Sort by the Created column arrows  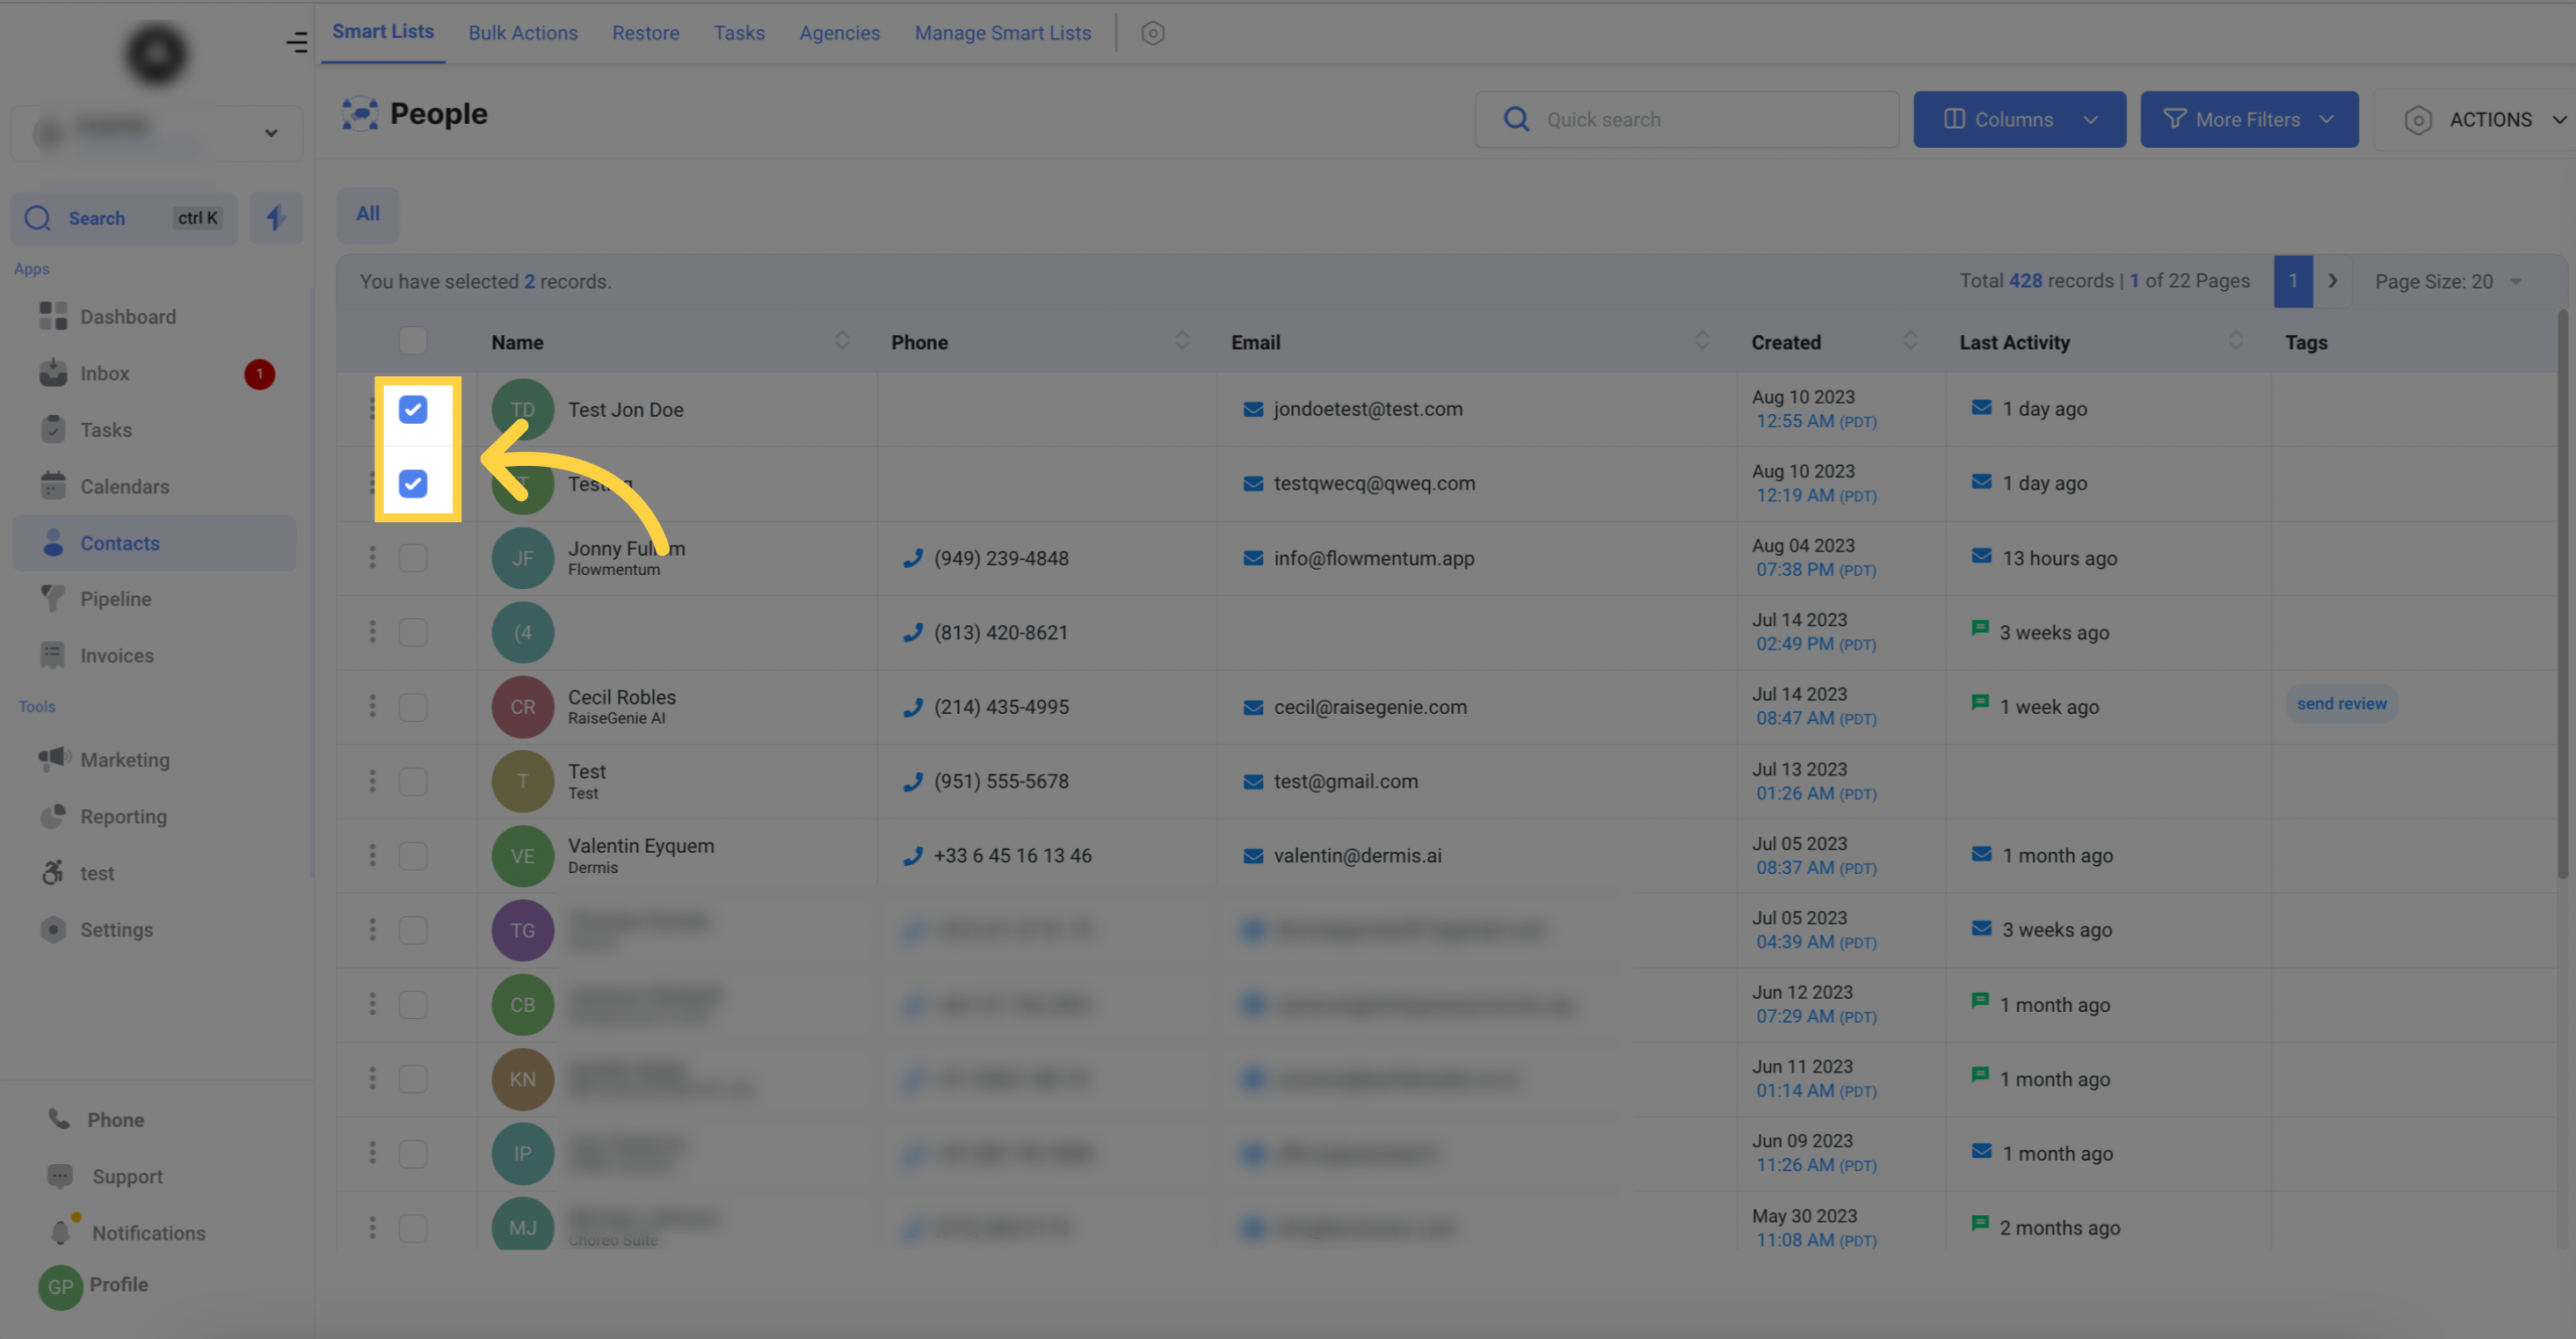click(1910, 340)
